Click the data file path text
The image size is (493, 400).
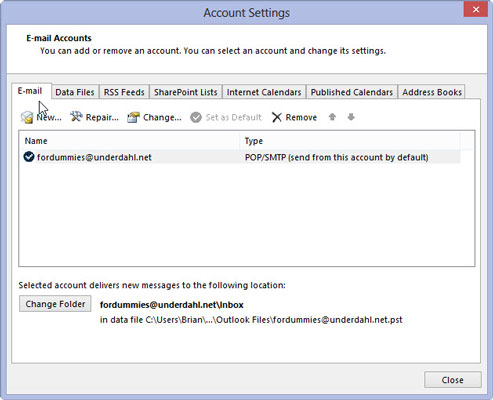tap(251, 320)
